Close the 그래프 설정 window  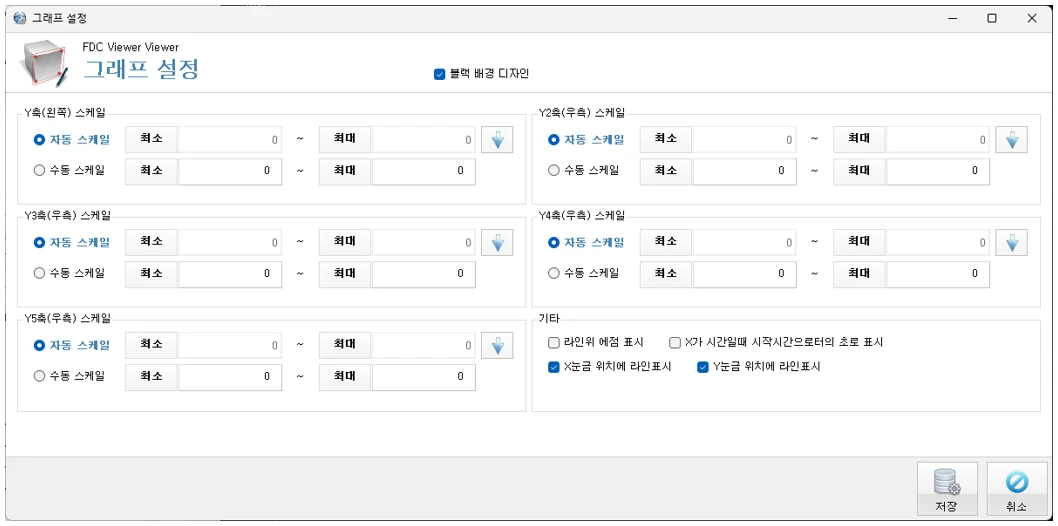[x=1032, y=18]
